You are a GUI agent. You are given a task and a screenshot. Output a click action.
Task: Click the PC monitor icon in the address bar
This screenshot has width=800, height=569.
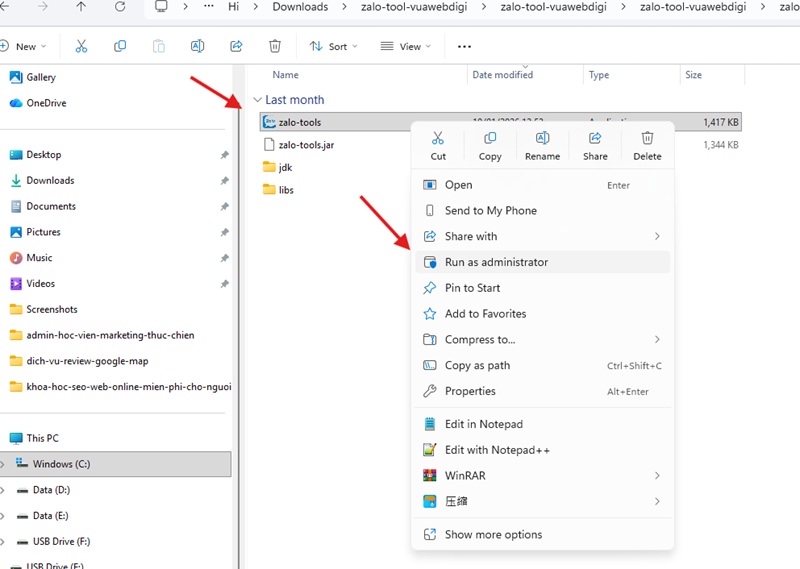pos(161,7)
